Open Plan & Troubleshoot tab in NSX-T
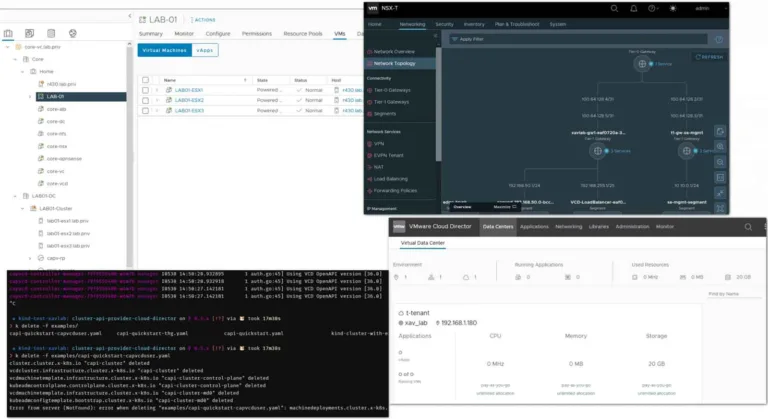 pos(517,24)
